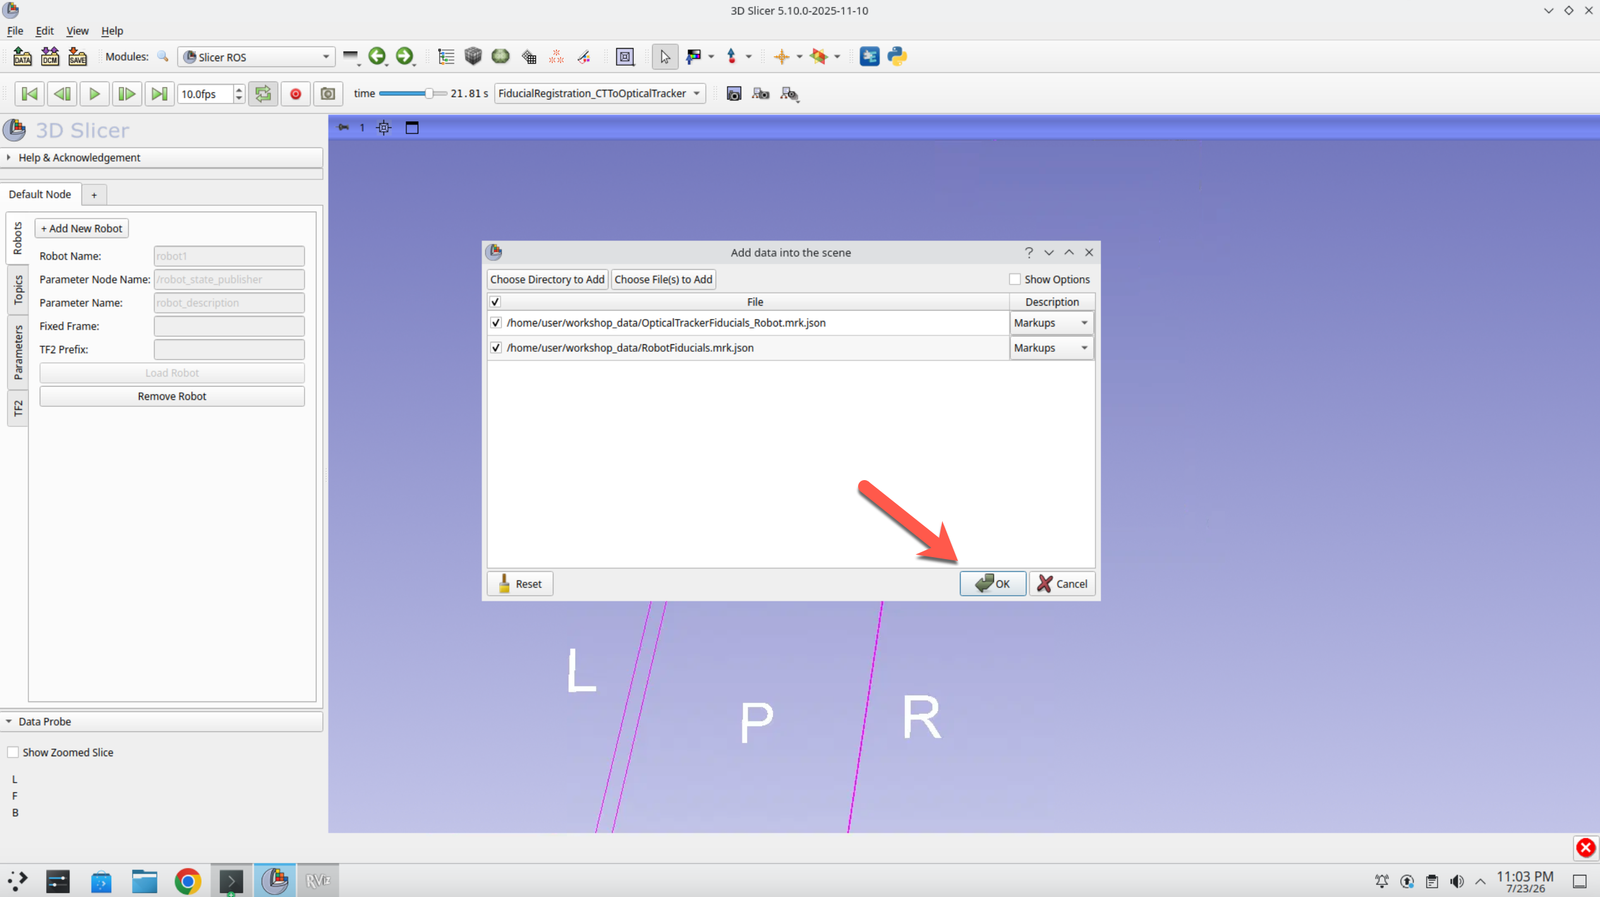This screenshot has width=1600, height=897.
Task: Open the DCM DICOM import icon
Action: pyautogui.click(x=50, y=57)
